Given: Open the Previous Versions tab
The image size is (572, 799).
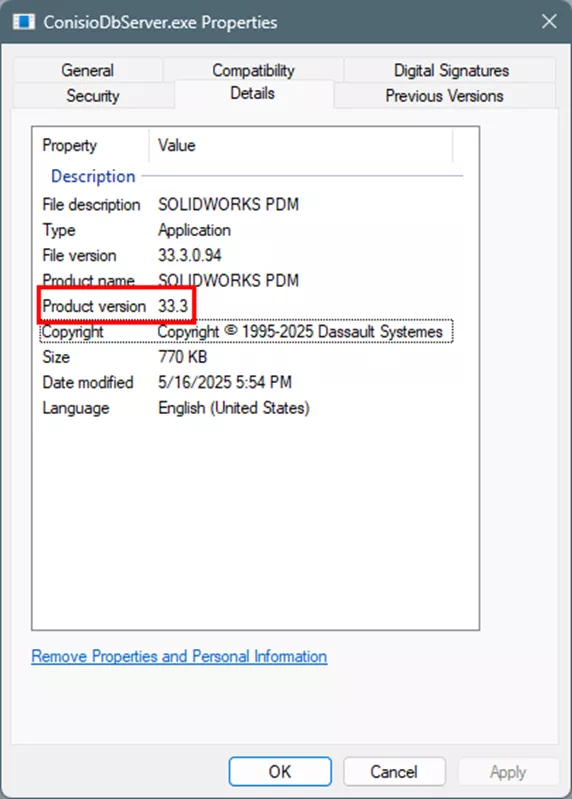Looking at the screenshot, I should pos(444,95).
